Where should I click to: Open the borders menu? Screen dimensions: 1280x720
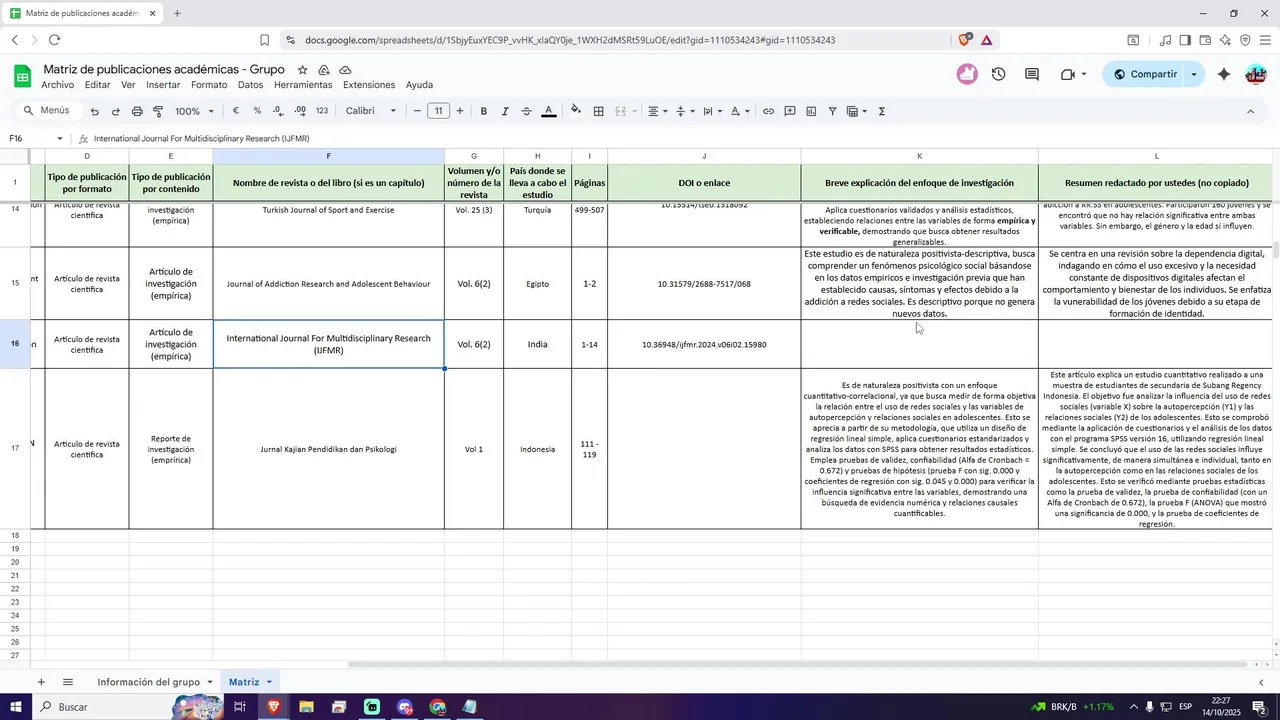click(598, 111)
